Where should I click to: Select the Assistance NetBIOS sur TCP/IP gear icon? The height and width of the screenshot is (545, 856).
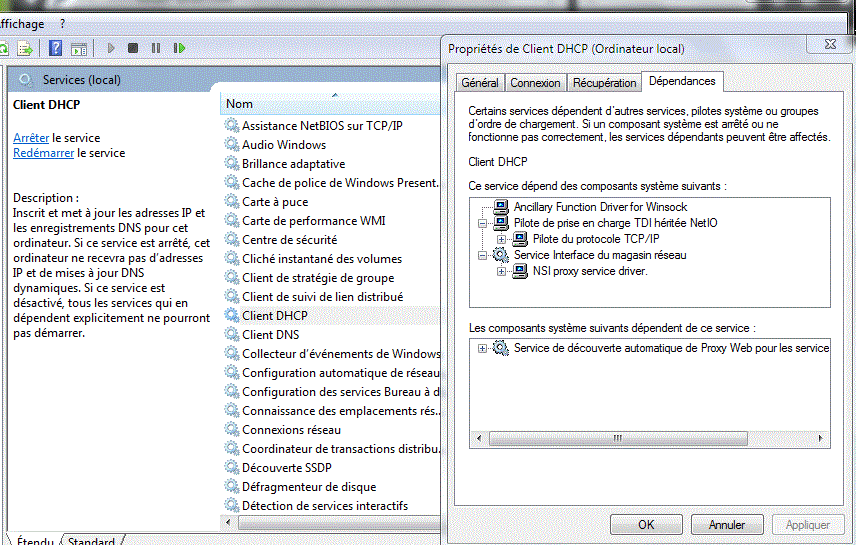pyautogui.click(x=232, y=125)
